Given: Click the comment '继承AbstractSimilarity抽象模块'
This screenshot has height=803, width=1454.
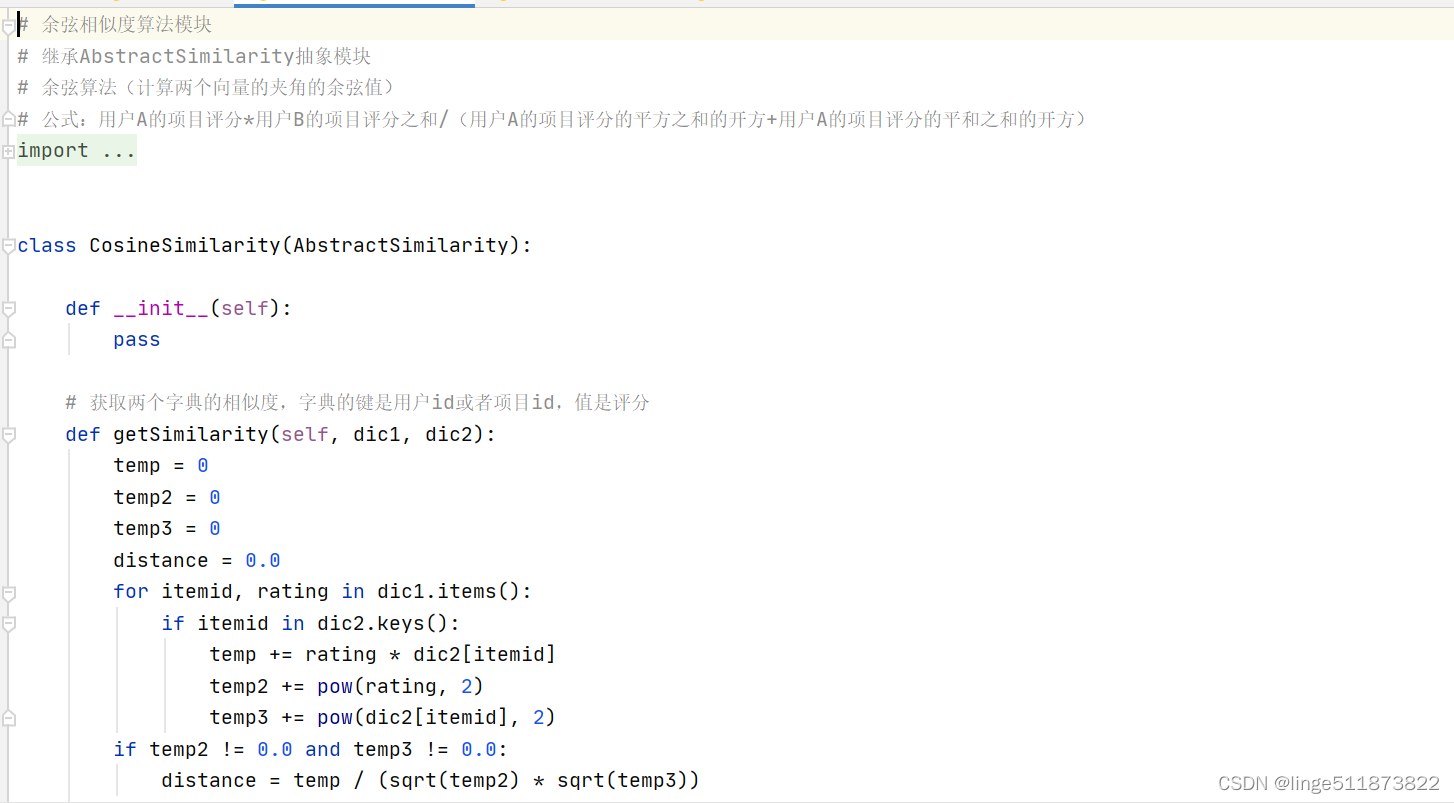Looking at the screenshot, I should (194, 56).
